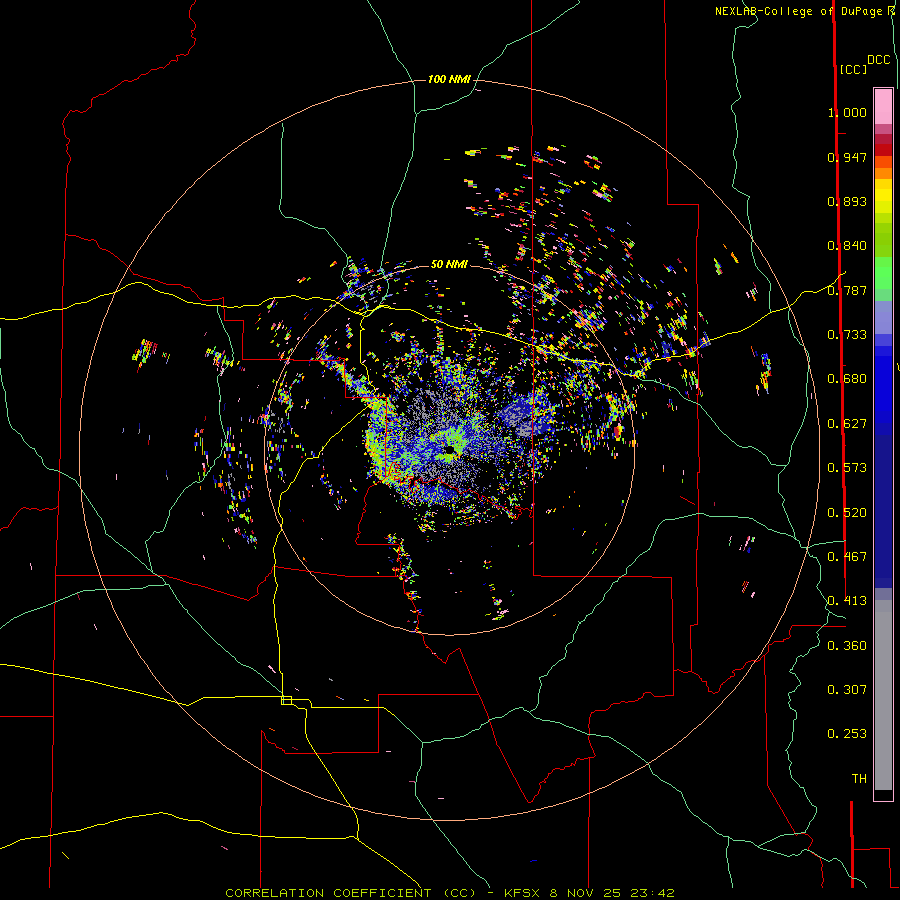Click the red echo blob east of radar
Viewport: 900px width, 900px height.
[x=618, y=430]
